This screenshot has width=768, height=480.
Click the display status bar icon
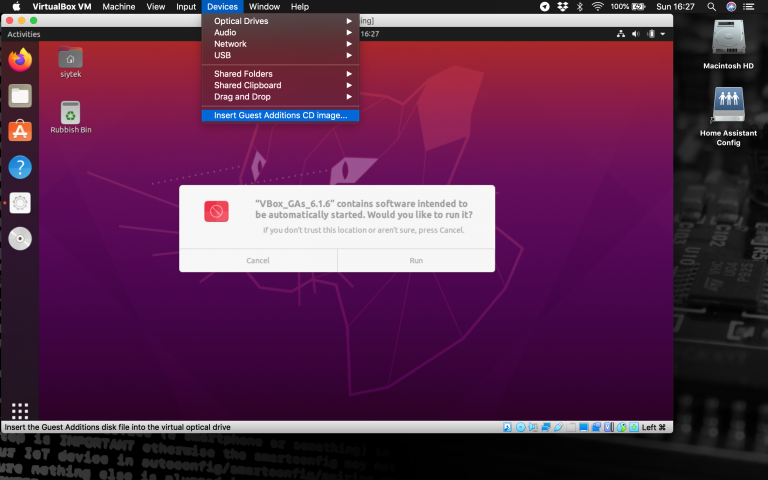583,427
